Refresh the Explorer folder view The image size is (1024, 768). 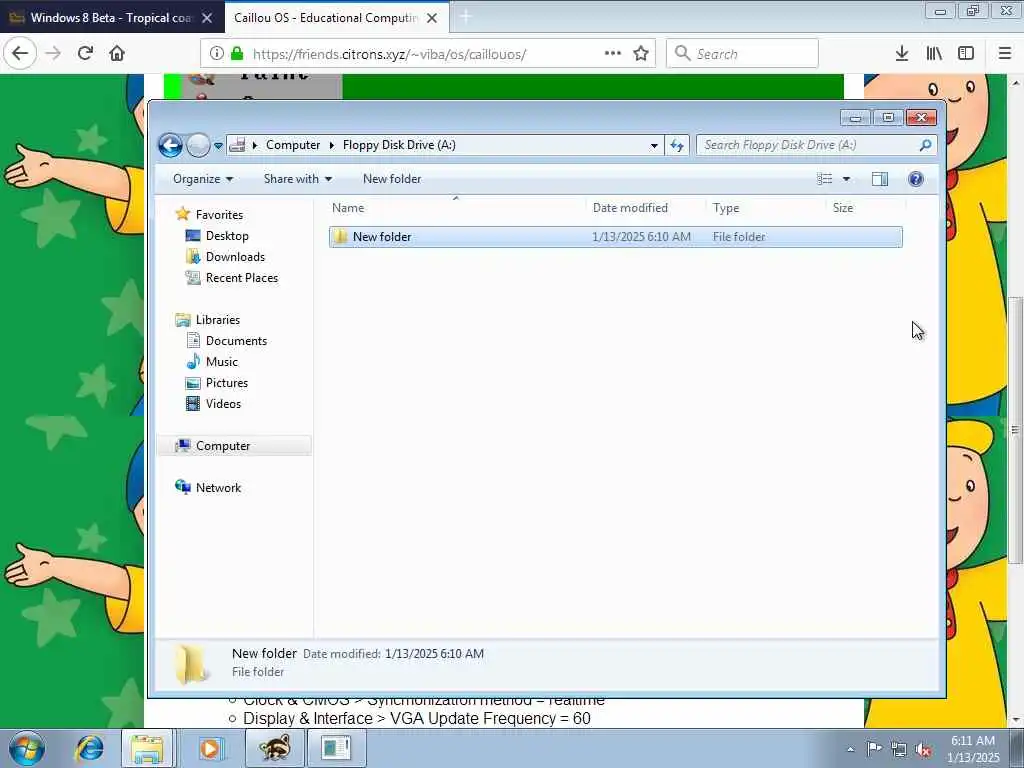677,145
